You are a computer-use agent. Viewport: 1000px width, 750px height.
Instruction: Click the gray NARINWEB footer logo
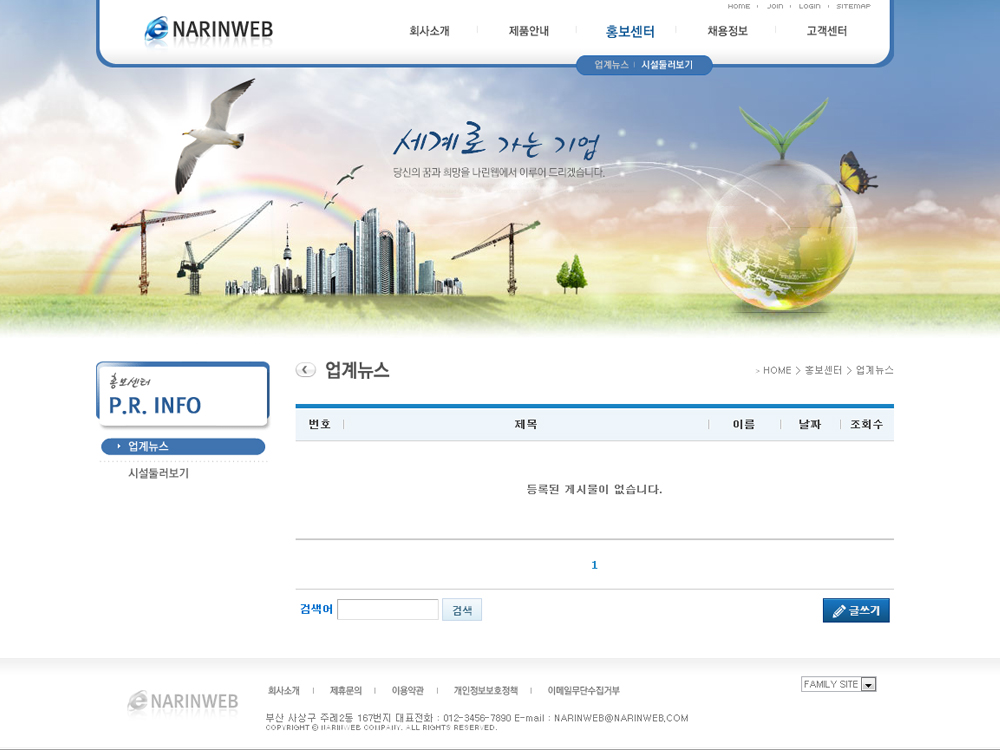pyautogui.click(x=183, y=702)
